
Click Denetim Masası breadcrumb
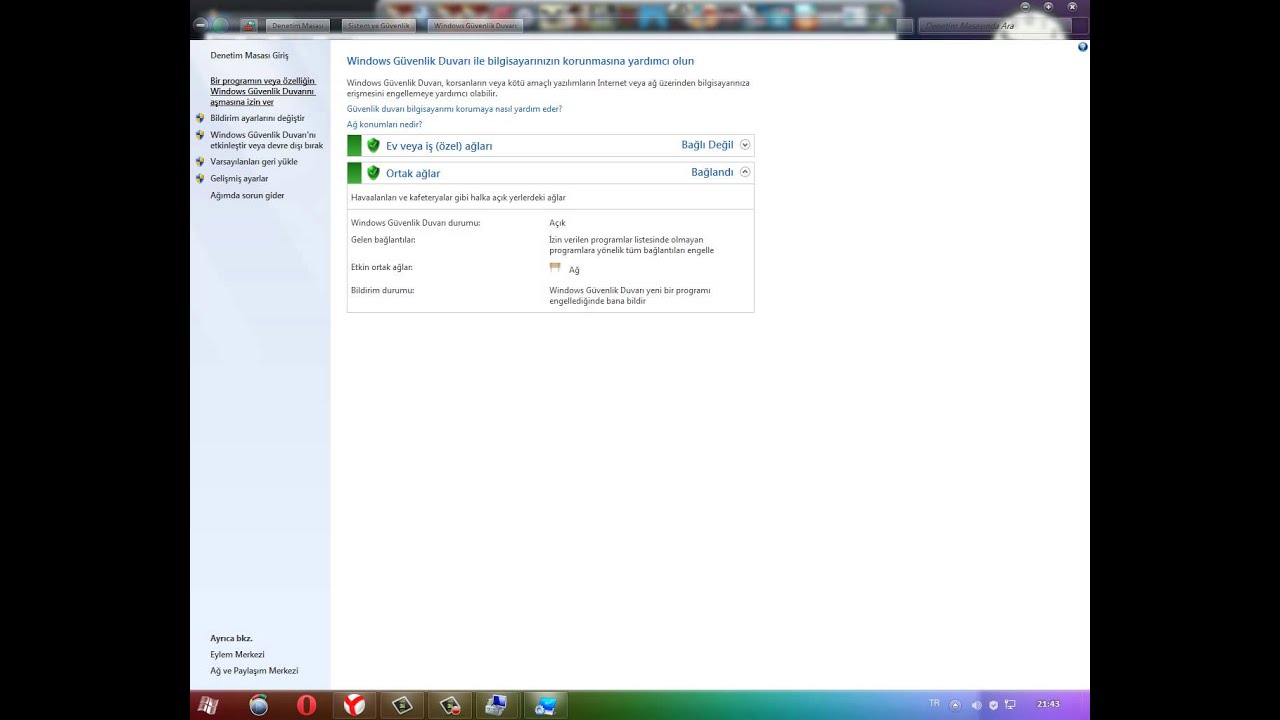pos(297,25)
